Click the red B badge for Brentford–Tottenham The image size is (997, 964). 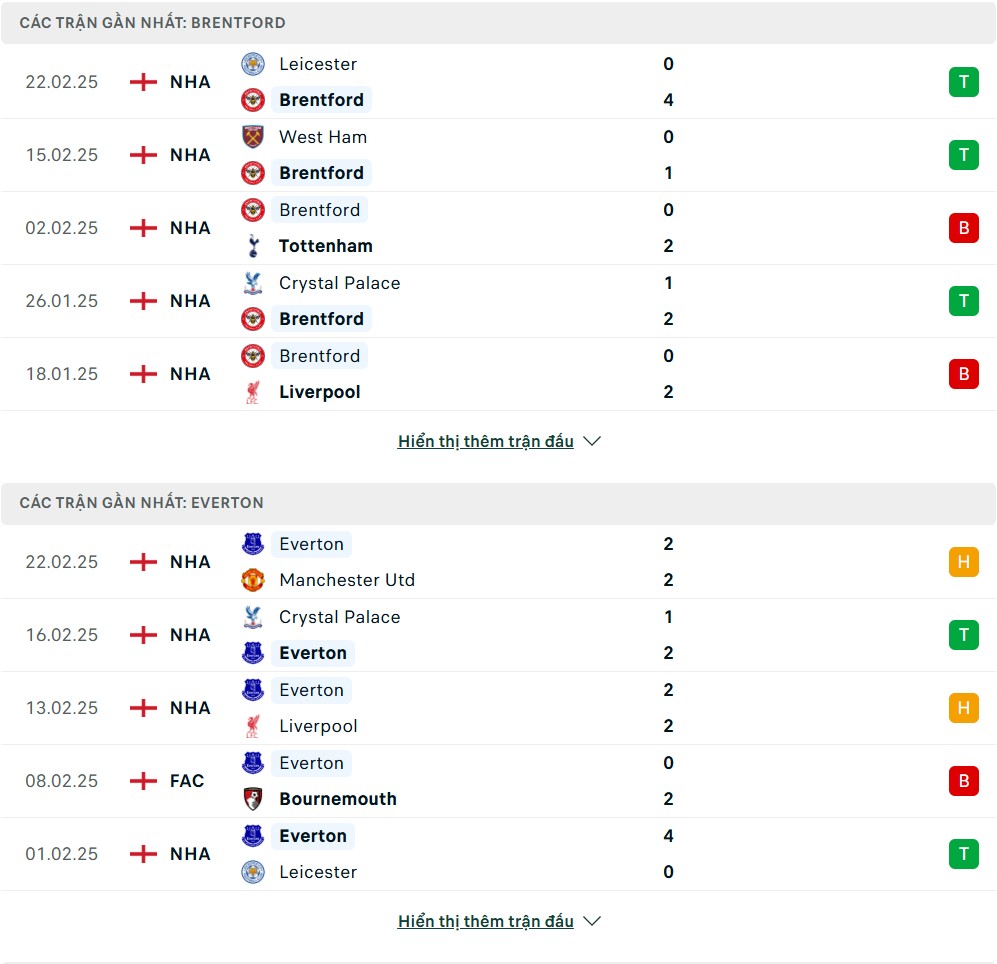[963, 228]
